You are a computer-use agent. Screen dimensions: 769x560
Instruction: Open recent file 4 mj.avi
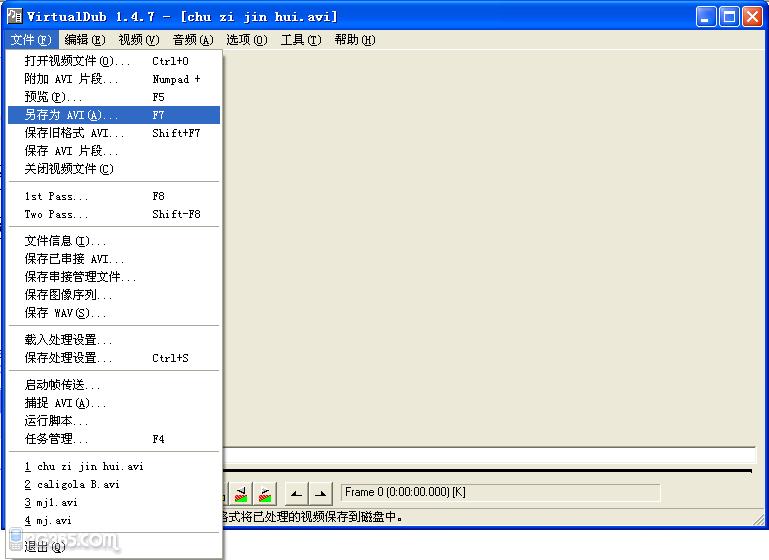point(114,520)
